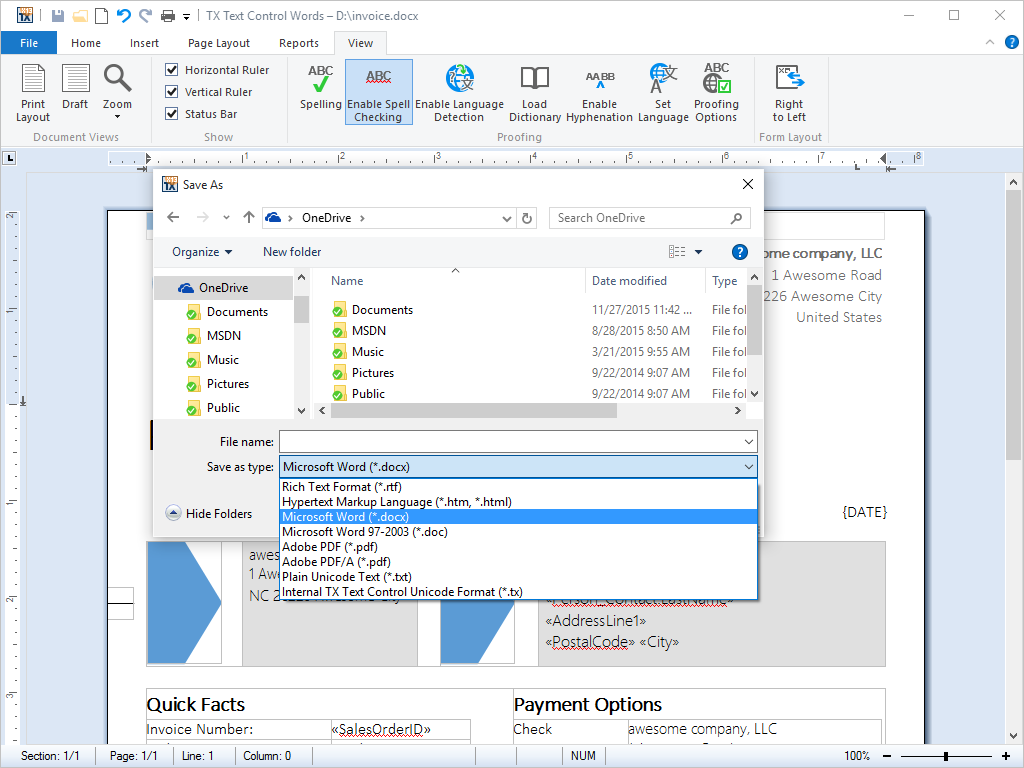Toggle Enable Language Detection
Image resolution: width=1024 pixels, height=768 pixels.
click(459, 93)
